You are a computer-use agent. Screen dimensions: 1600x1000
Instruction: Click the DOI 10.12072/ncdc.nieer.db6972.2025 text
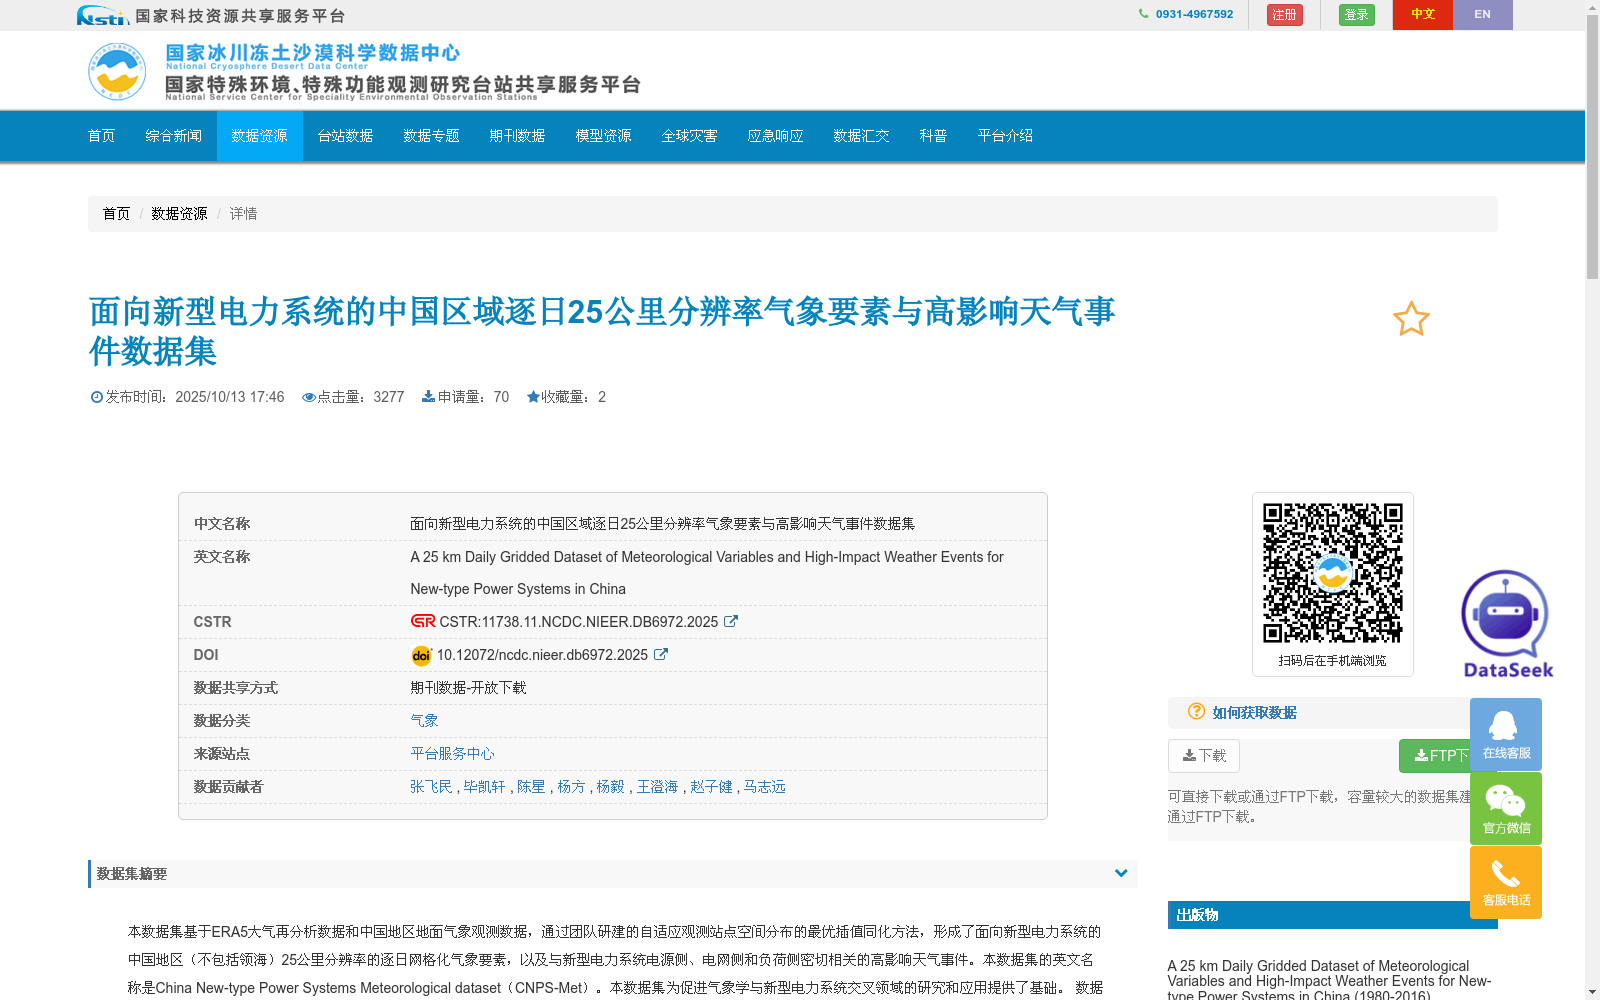coord(542,655)
